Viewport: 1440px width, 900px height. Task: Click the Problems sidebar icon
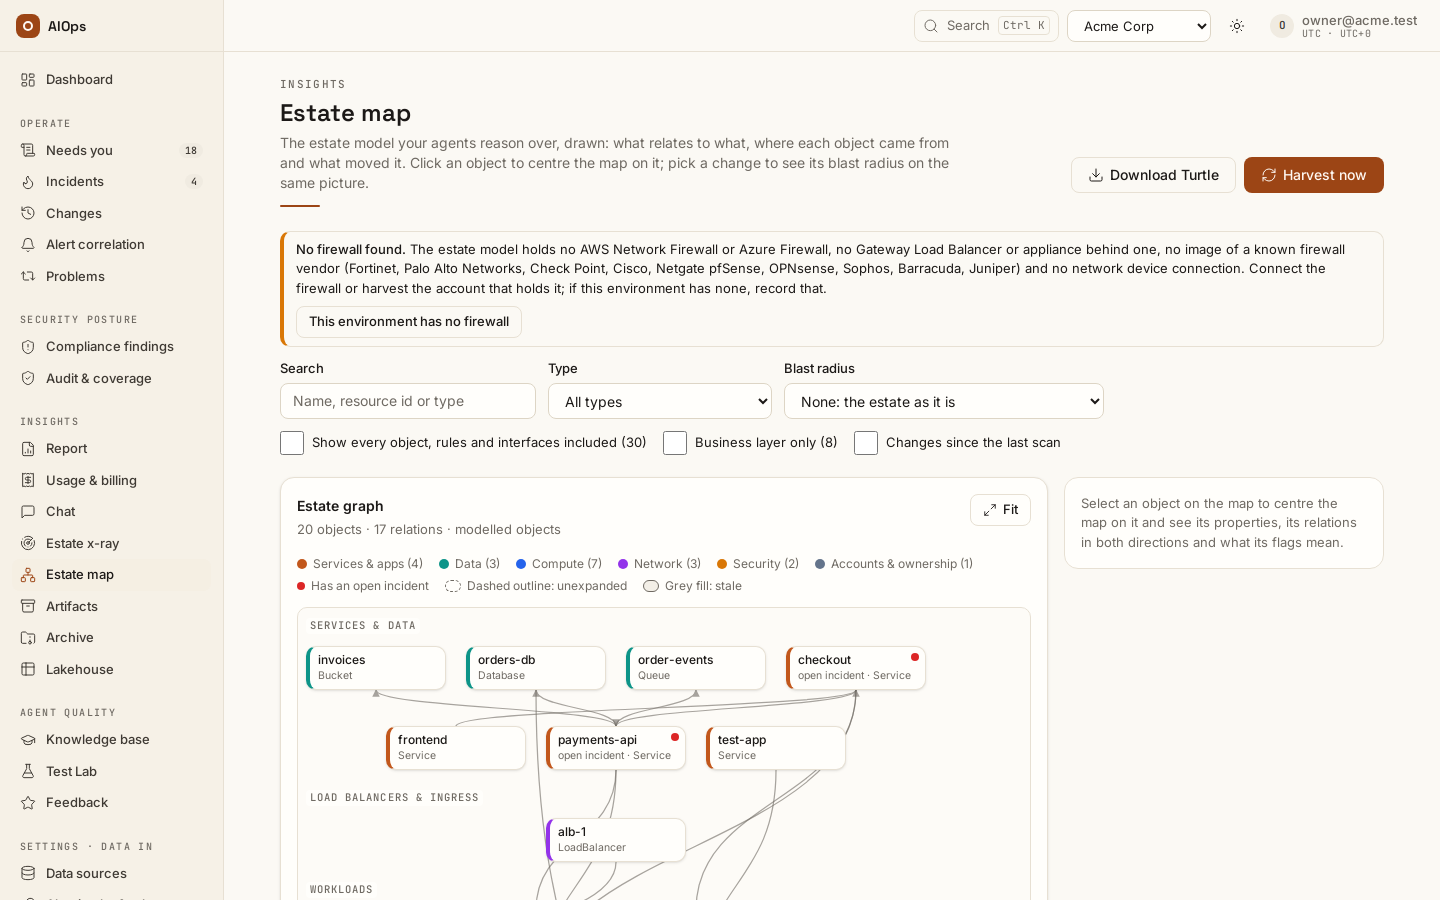pyautogui.click(x=28, y=276)
